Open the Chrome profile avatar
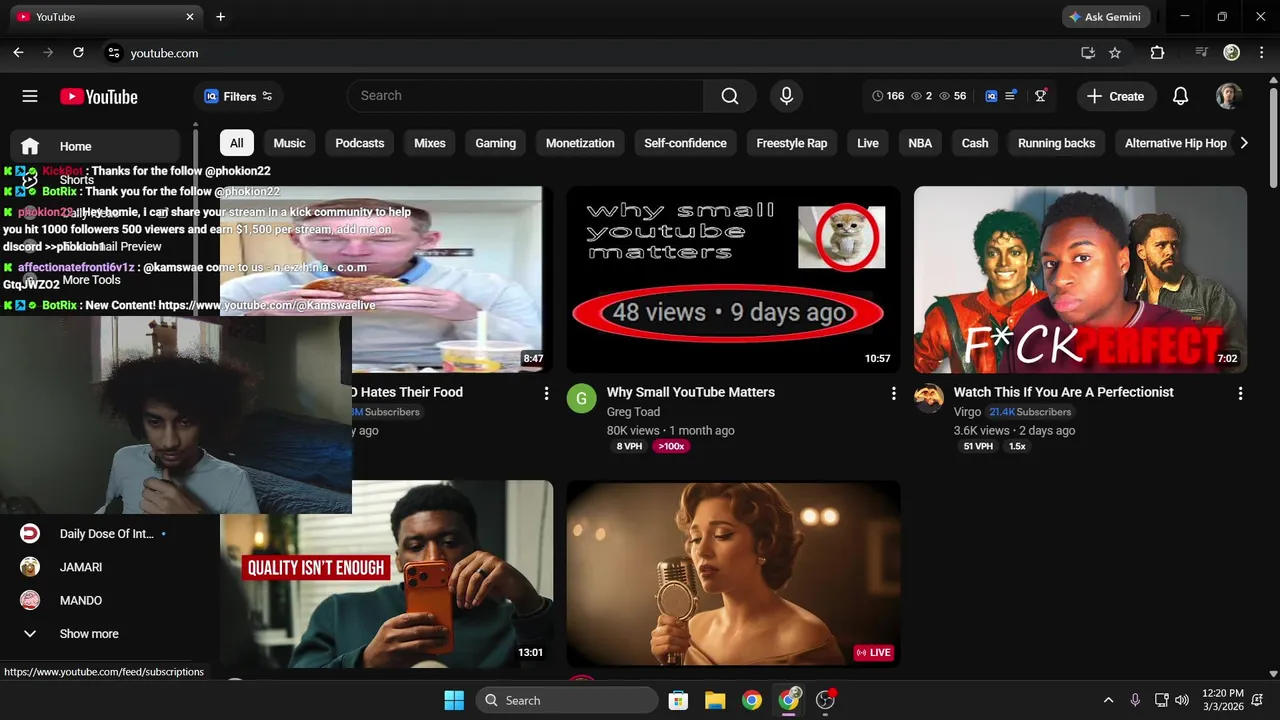The height and width of the screenshot is (720, 1280). (x=1232, y=53)
